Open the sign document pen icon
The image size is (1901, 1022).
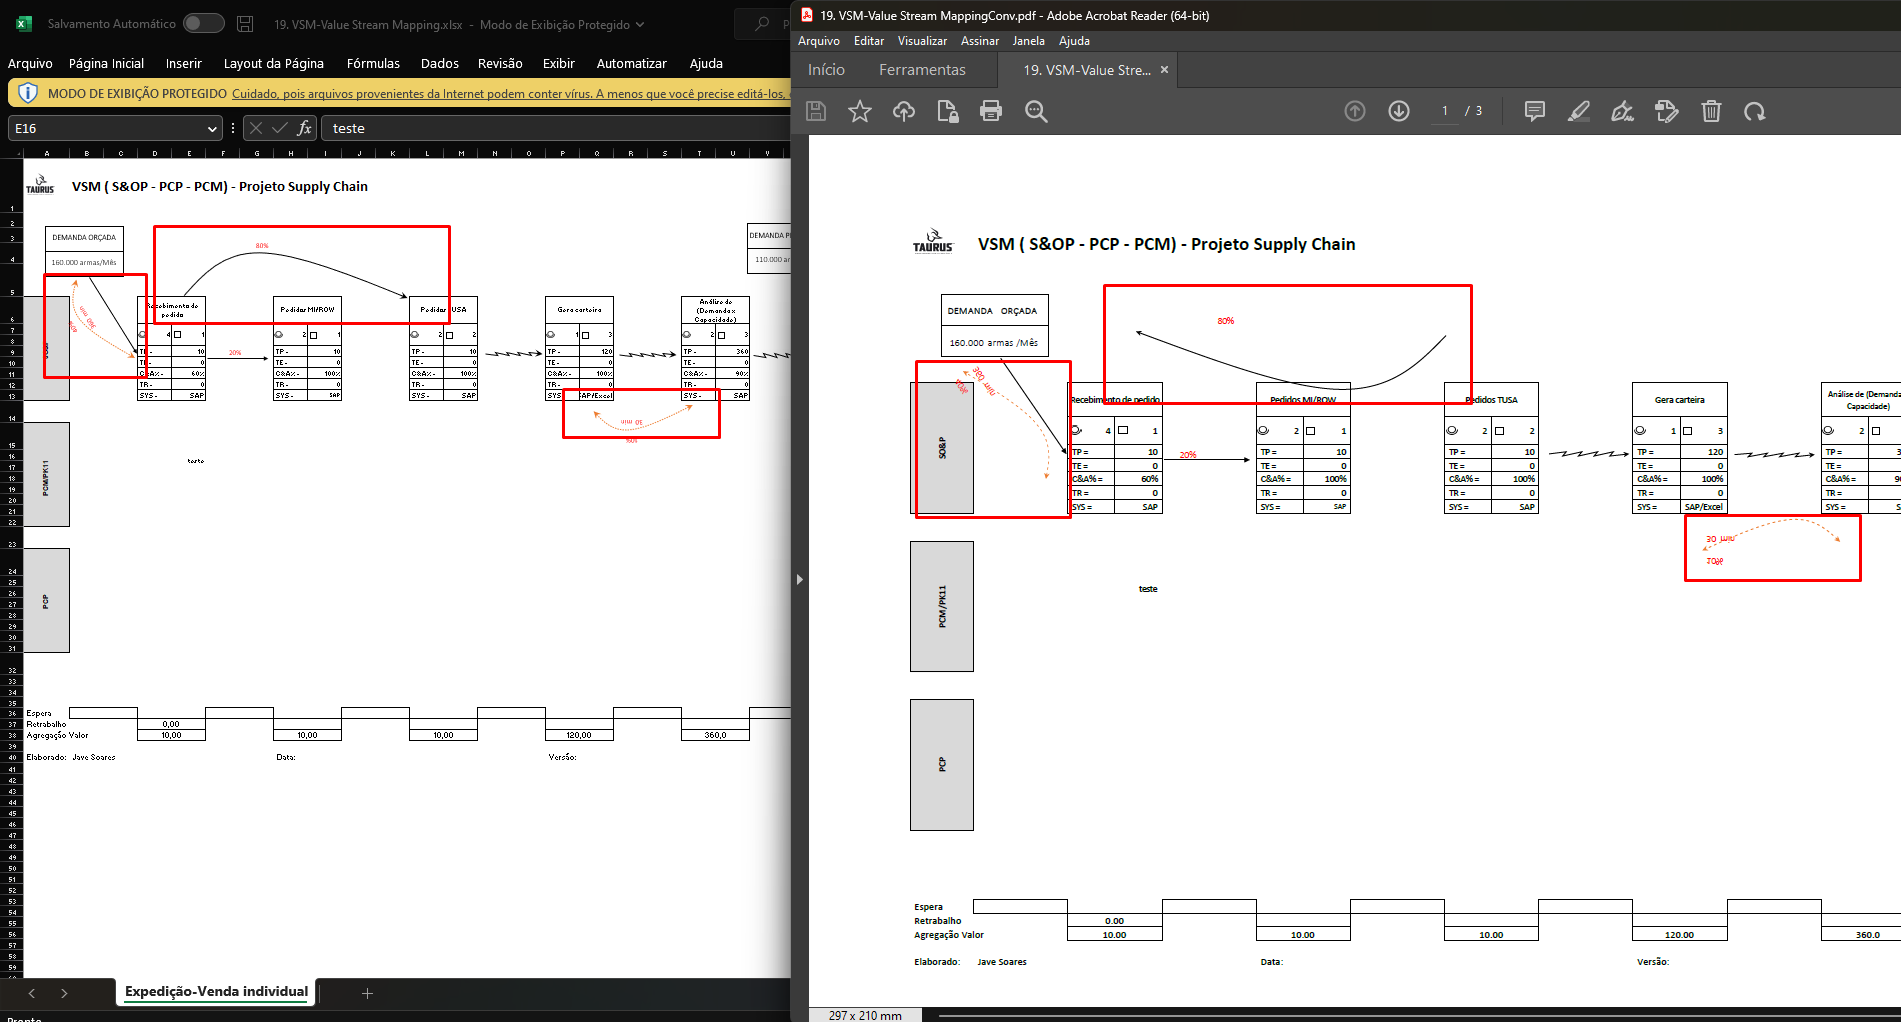(1623, 111)
